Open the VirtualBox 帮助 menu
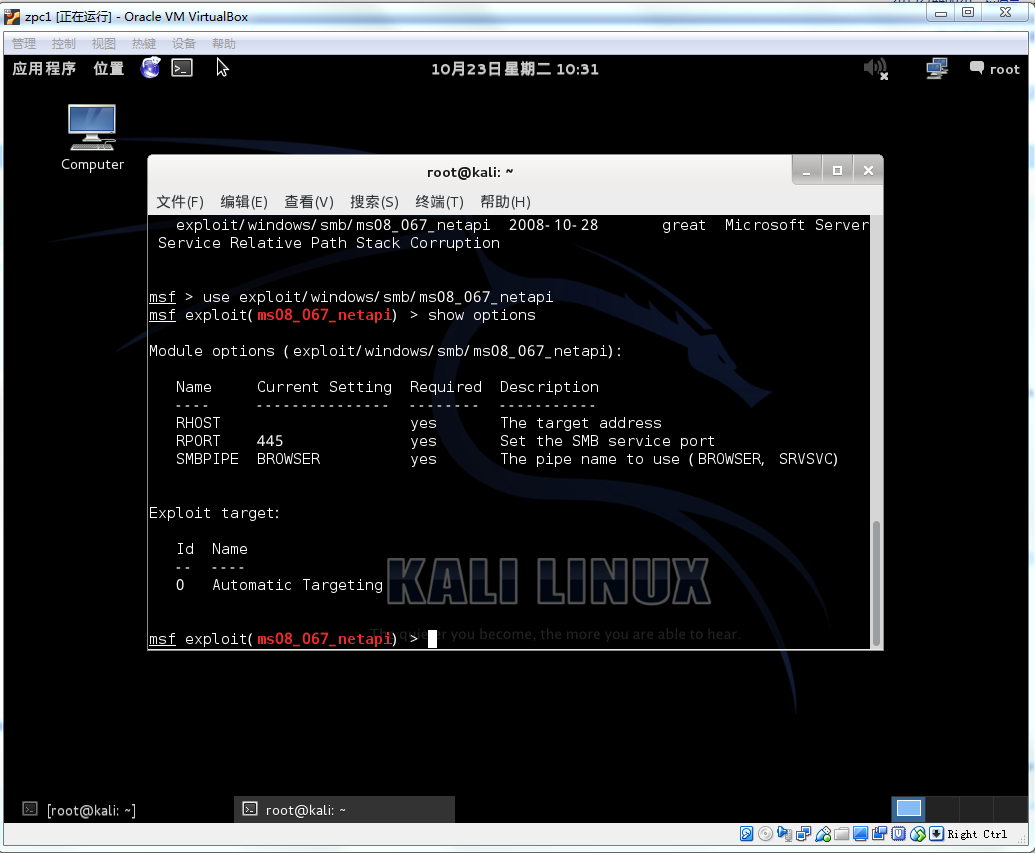 [x=224, y=44]
